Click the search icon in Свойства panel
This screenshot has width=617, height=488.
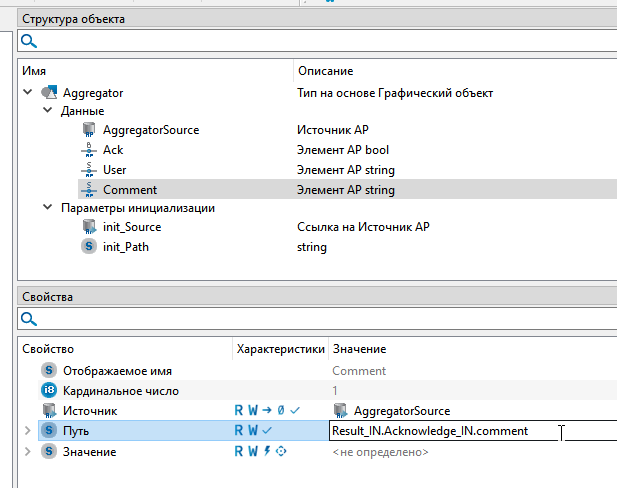[x=29, y=319]
